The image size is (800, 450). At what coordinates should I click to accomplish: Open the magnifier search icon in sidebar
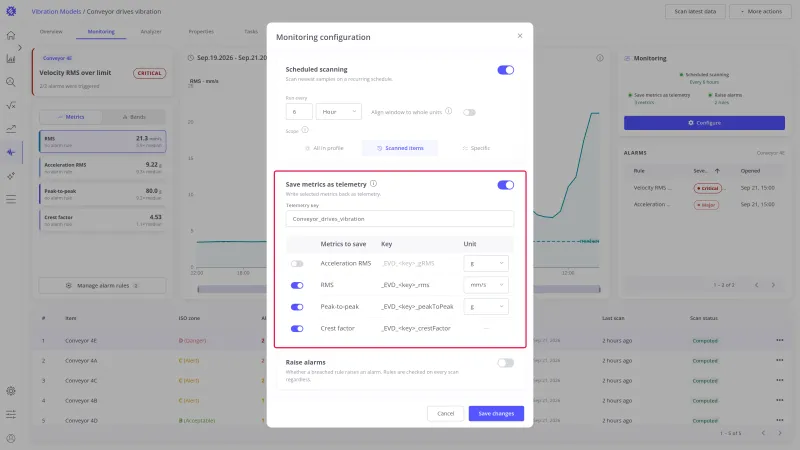(11, 82)
